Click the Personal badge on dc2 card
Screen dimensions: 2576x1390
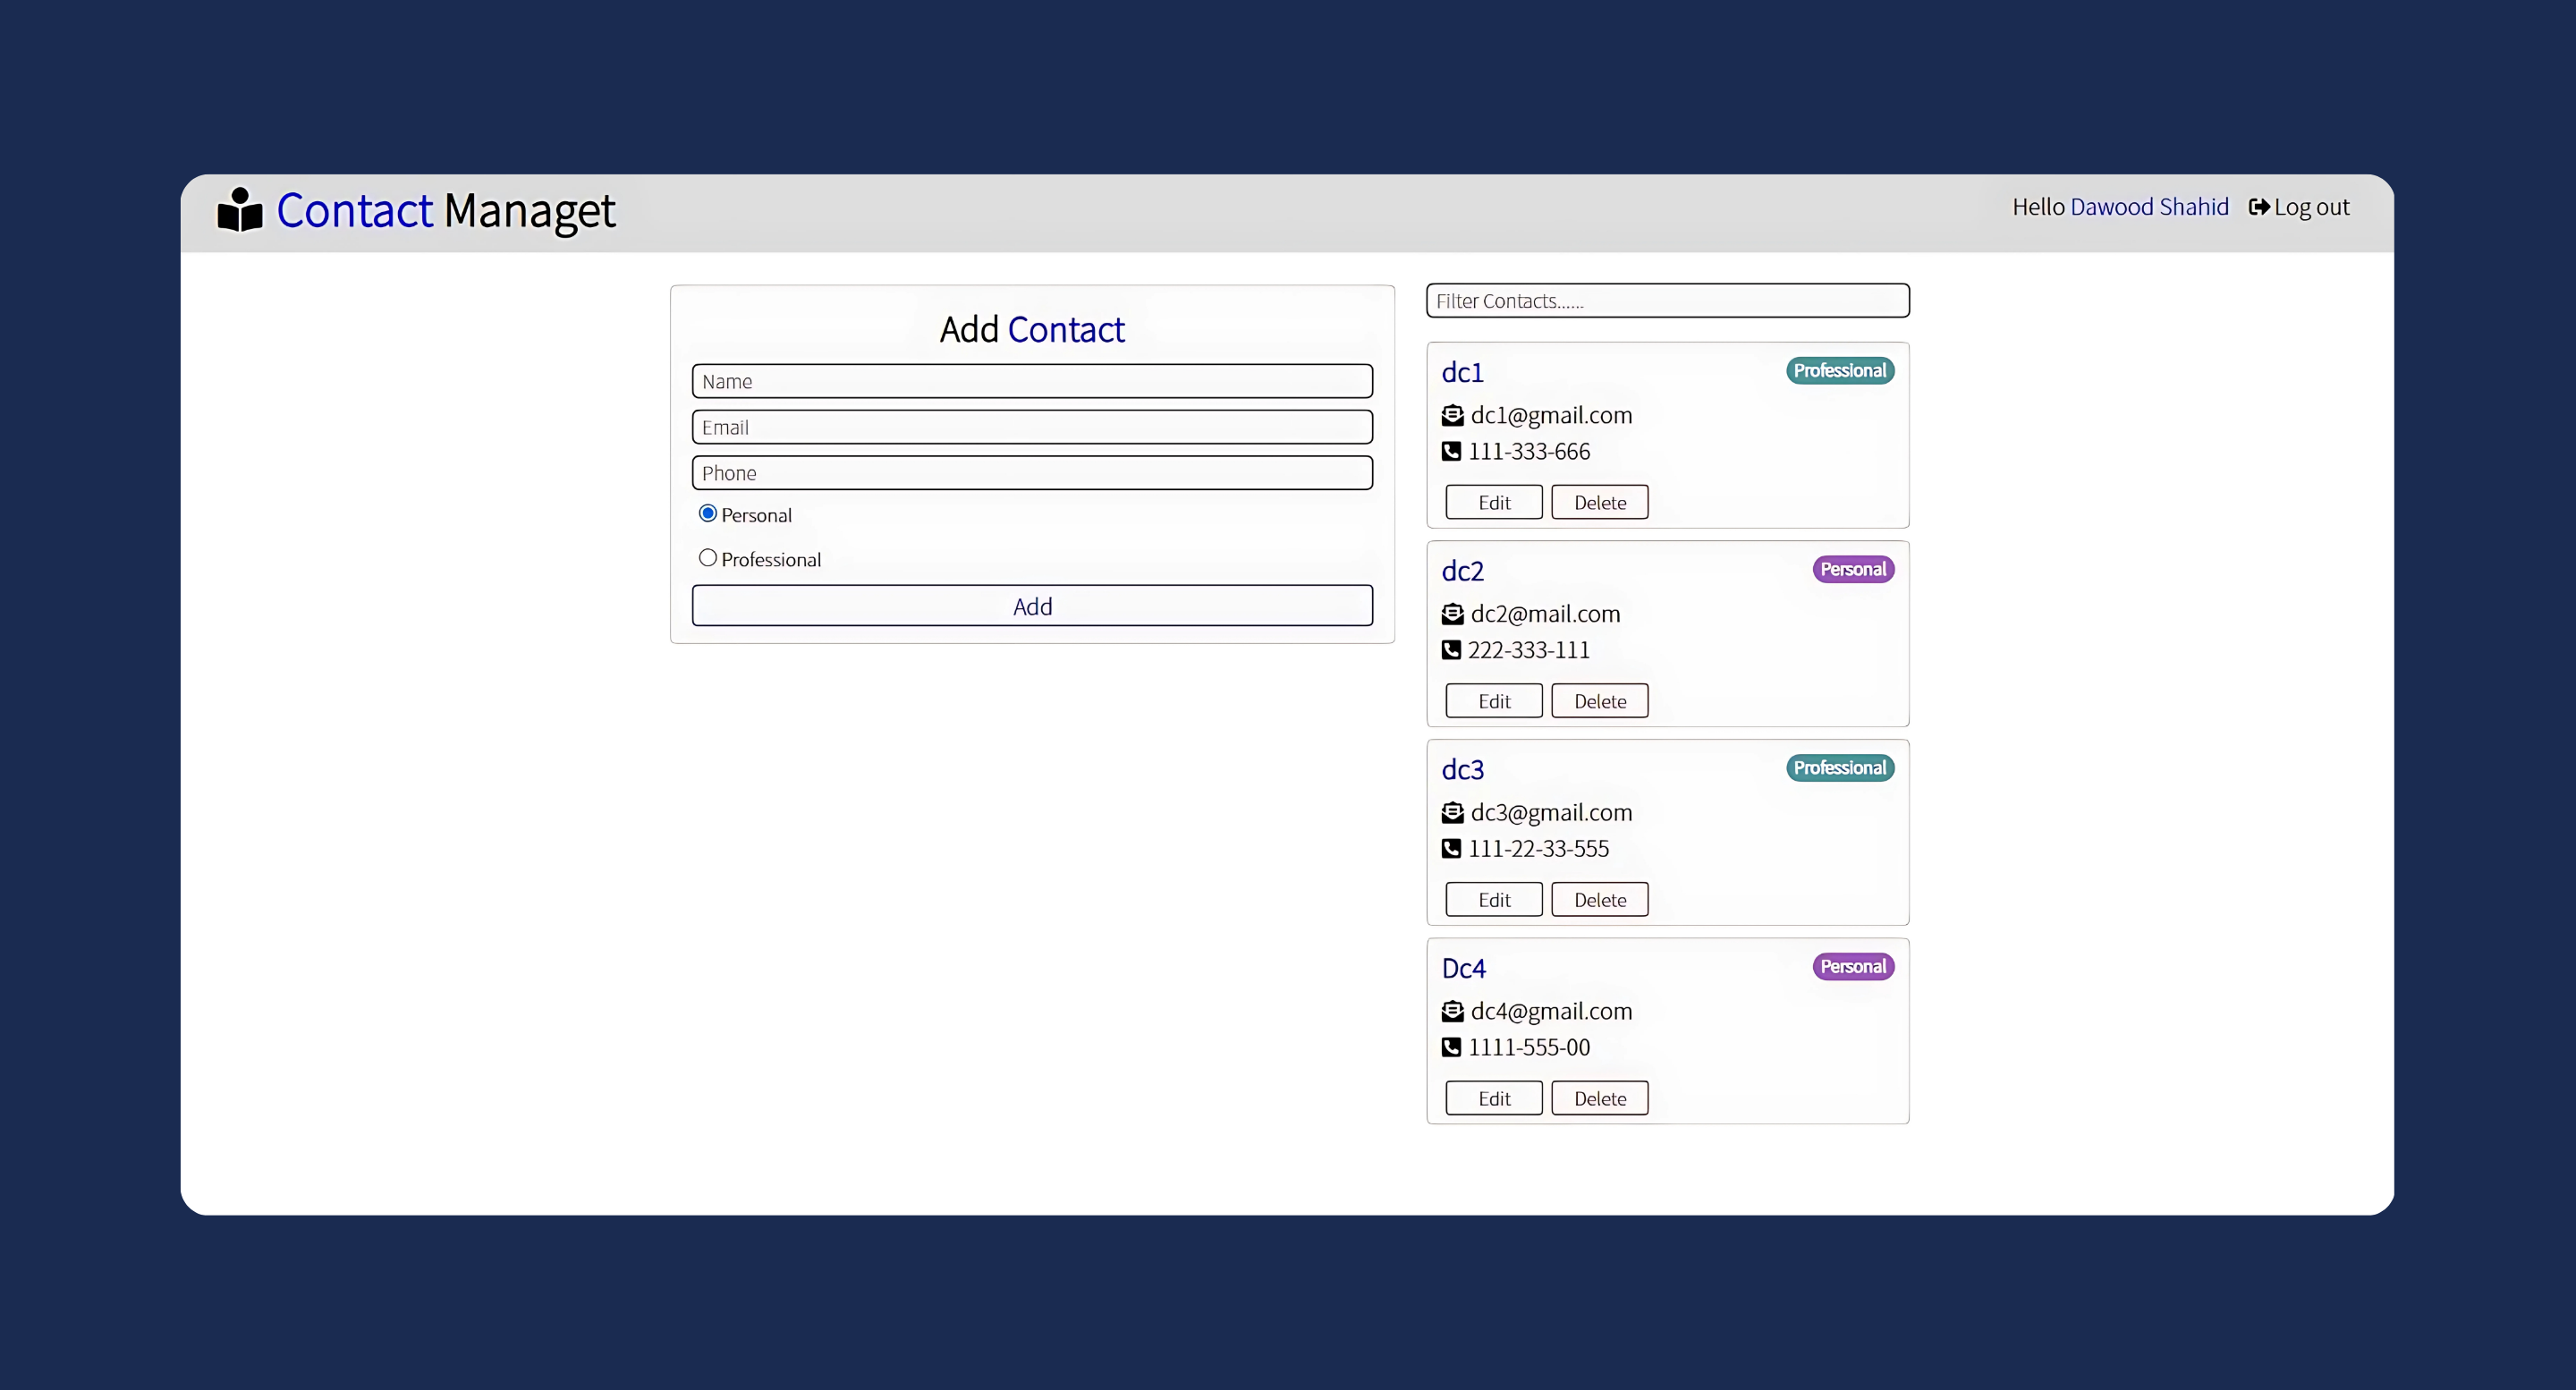pos(1853,569)
